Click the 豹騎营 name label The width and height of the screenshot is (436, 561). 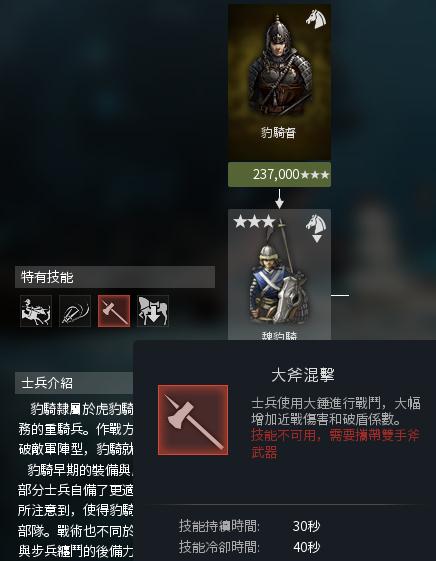point(279,133)
